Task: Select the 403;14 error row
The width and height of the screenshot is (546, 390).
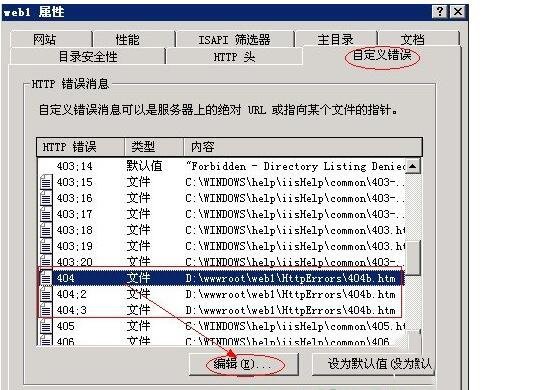Action: pyautogui.click(x=221, y=166)
